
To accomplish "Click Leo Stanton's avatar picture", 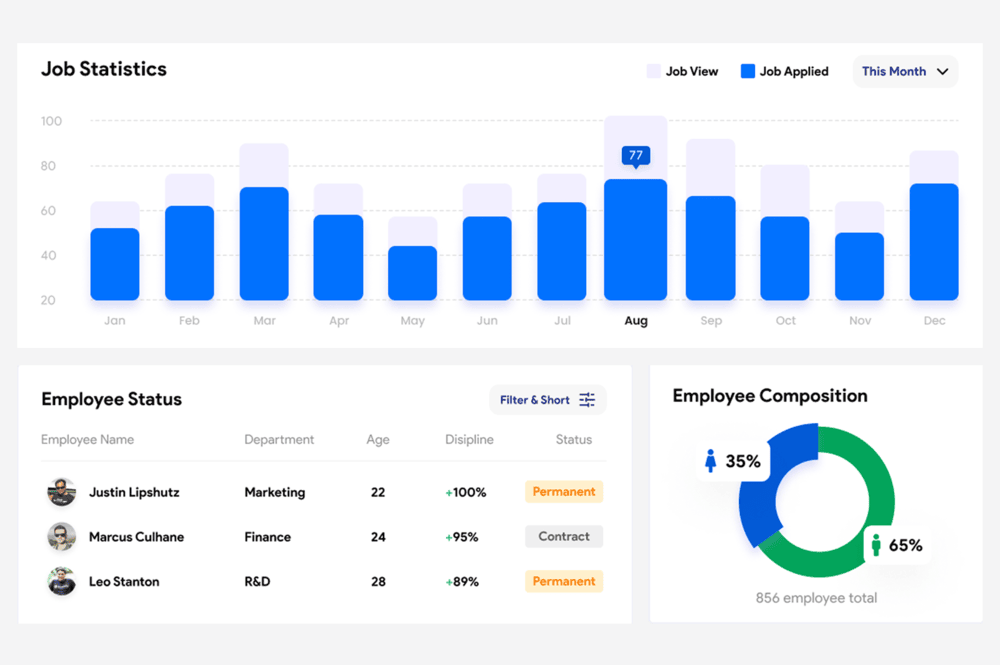I will click(62, 582).
